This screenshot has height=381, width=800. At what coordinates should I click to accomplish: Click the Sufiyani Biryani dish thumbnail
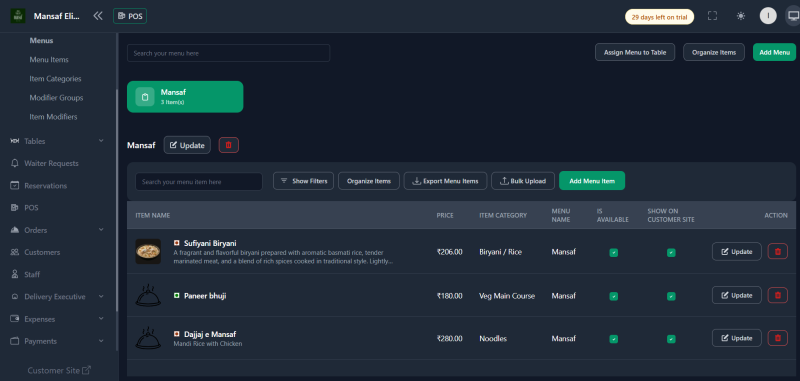pyautogui.click(x=148, y=251)
